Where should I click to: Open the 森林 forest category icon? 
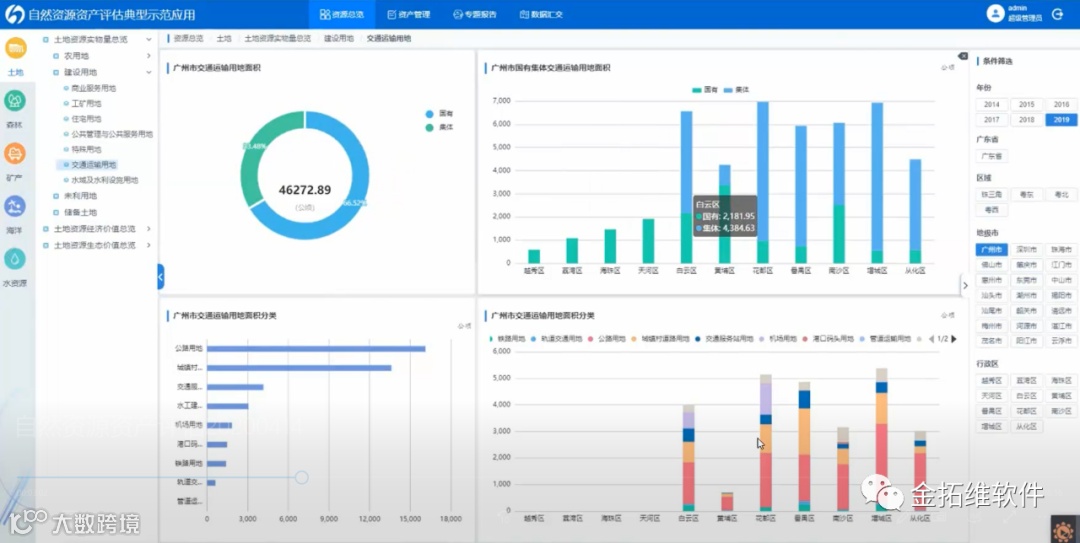point(15,101)
